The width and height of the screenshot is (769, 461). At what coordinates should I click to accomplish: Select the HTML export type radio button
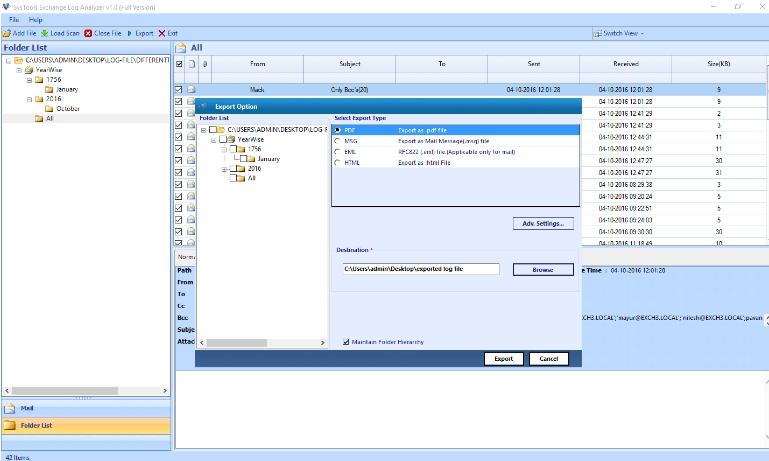(x=337, y=163)
